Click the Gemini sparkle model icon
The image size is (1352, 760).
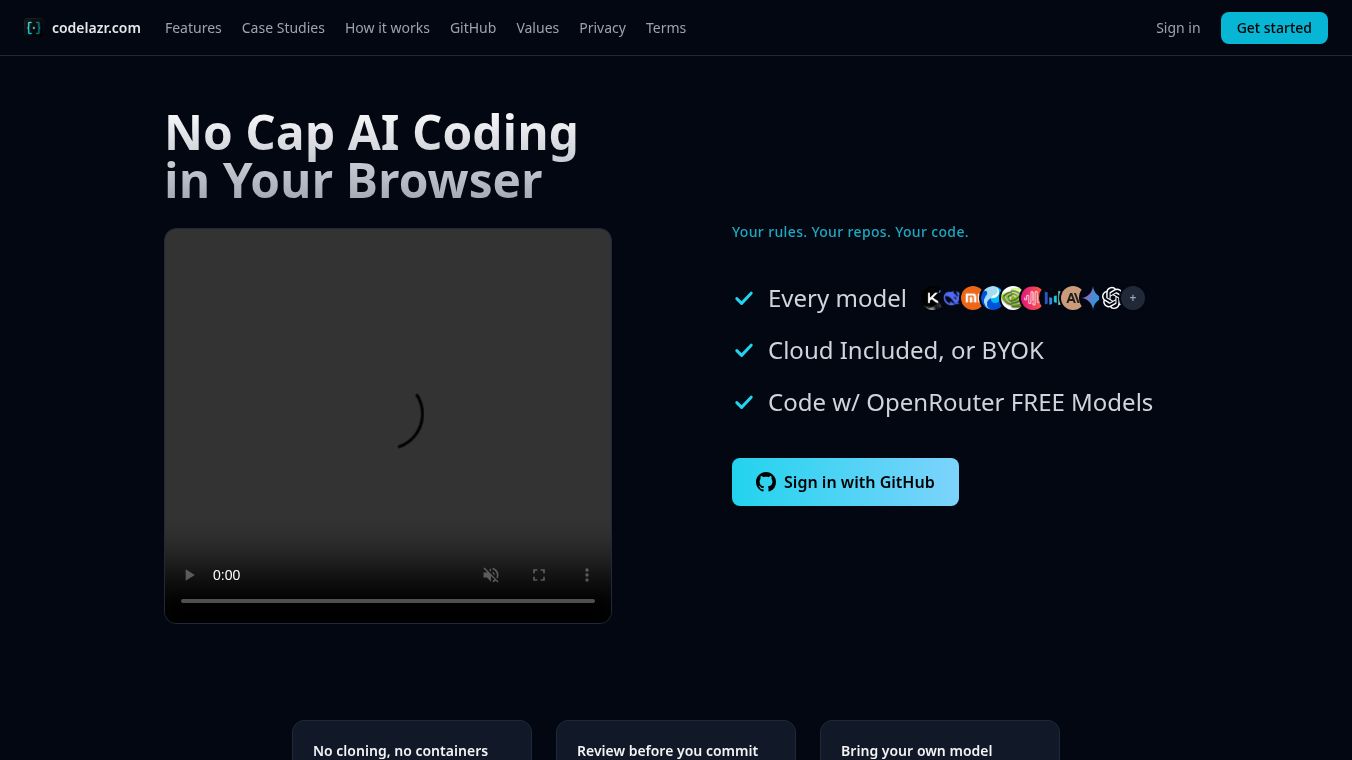click(x=1092, y=298)
